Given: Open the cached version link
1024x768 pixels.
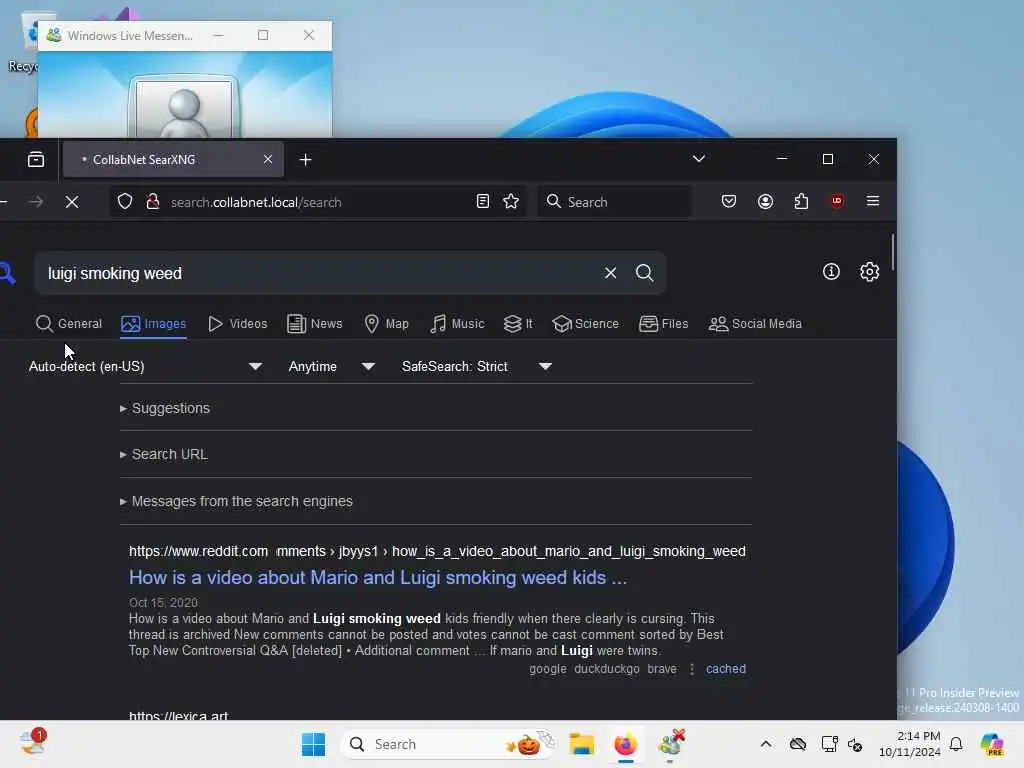Looking at the screenshot, I should [726, 669].
